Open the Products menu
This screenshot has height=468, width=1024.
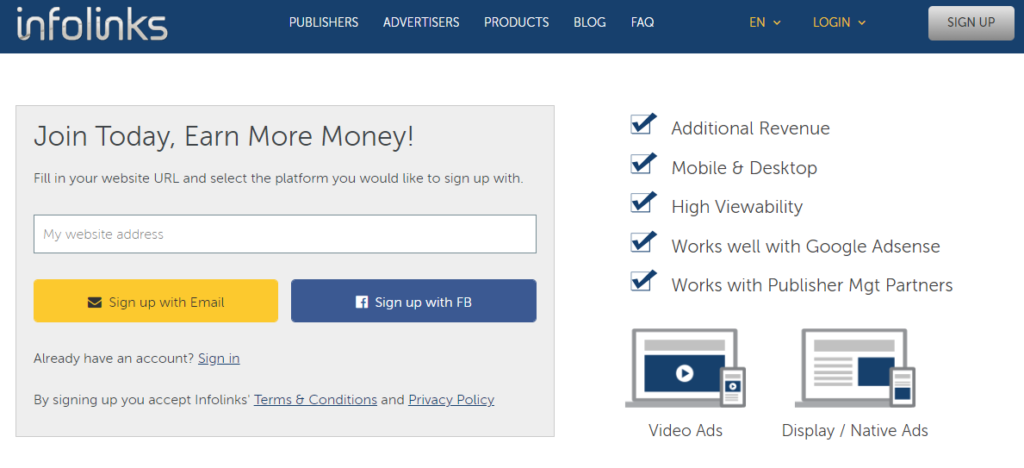(517, 22)
